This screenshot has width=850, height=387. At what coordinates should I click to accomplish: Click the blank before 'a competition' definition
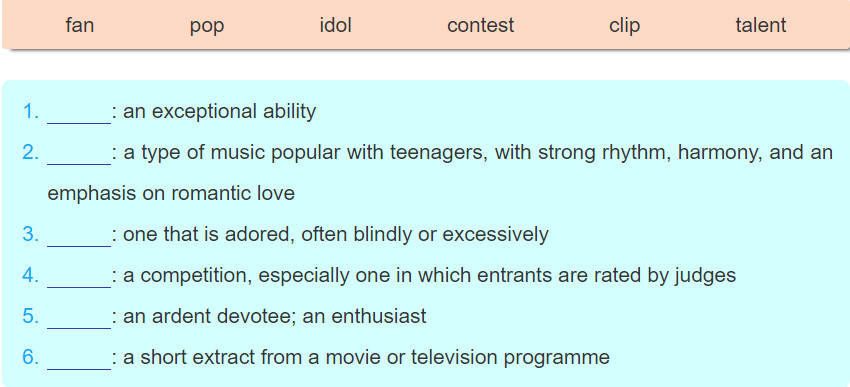point(79,278)
